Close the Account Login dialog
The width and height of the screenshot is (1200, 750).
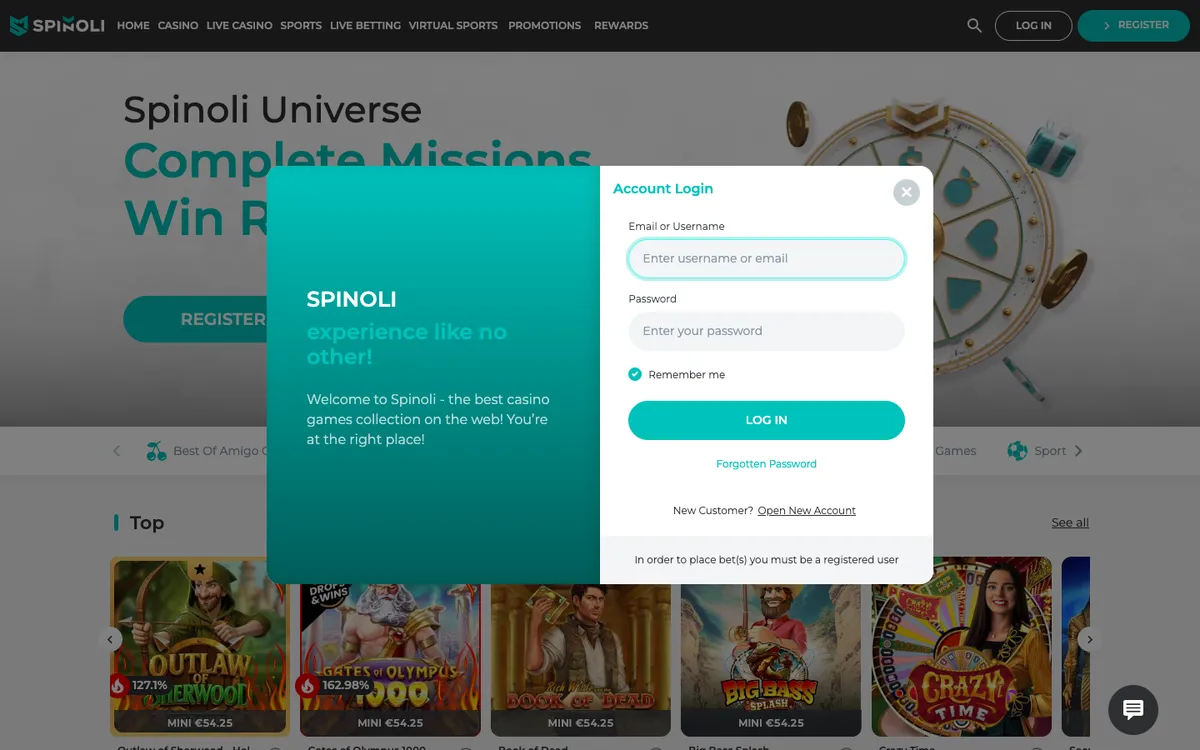[x=906, y=192]
